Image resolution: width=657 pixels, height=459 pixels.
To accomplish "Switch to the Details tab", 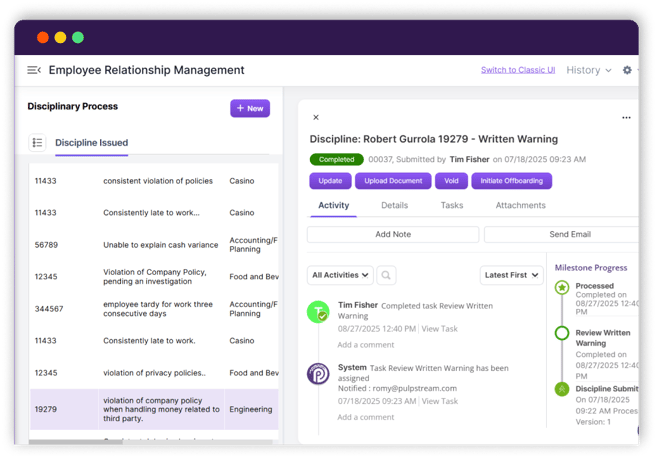I will point(394,205).
